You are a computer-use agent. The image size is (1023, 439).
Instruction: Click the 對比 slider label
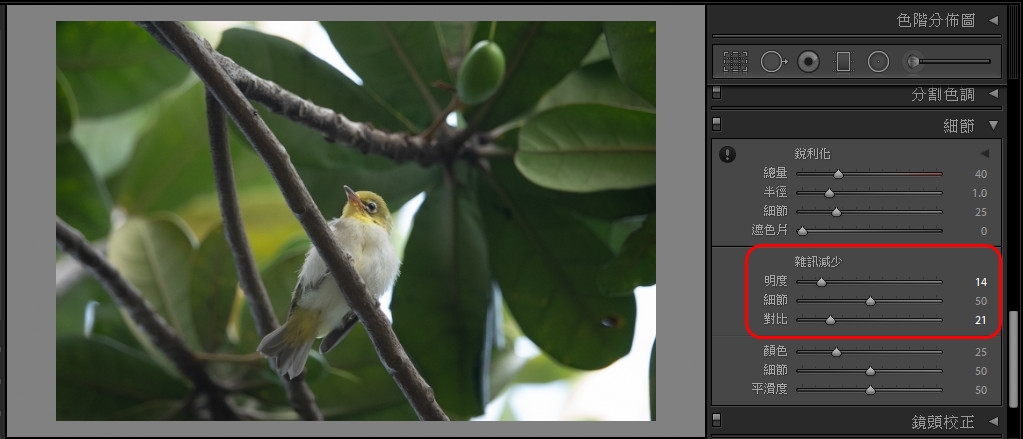pyautogui.click(x=776, y=320)
